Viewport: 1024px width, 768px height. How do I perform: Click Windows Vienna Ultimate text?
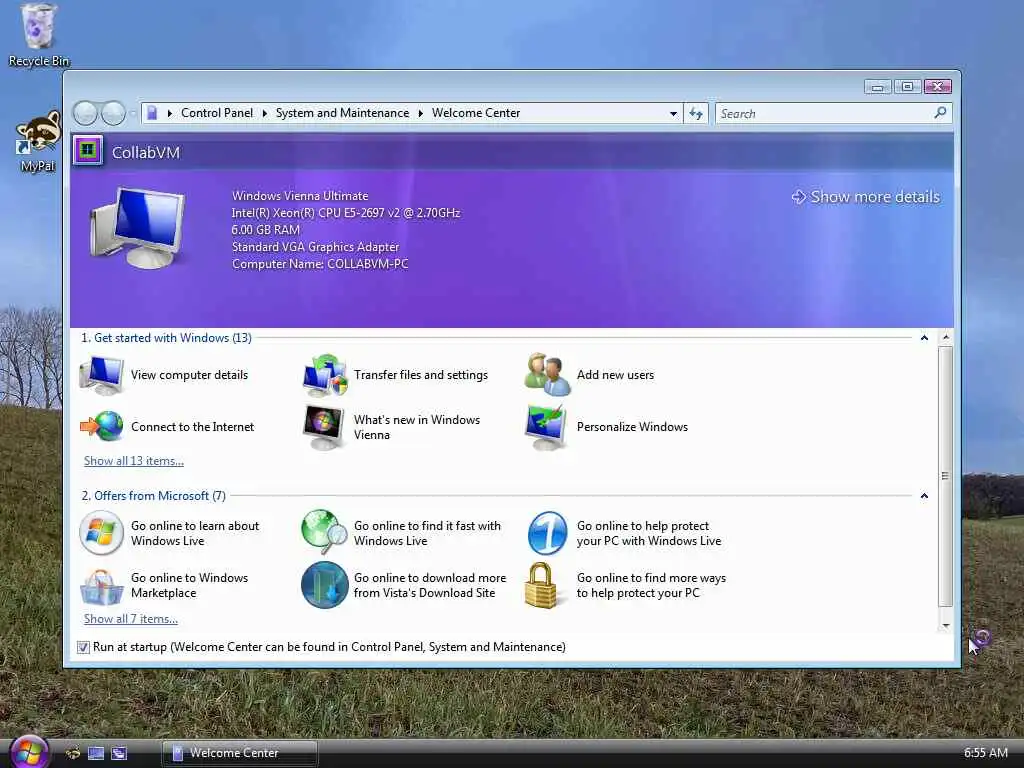pyautogui.click(x=300, y=196)
